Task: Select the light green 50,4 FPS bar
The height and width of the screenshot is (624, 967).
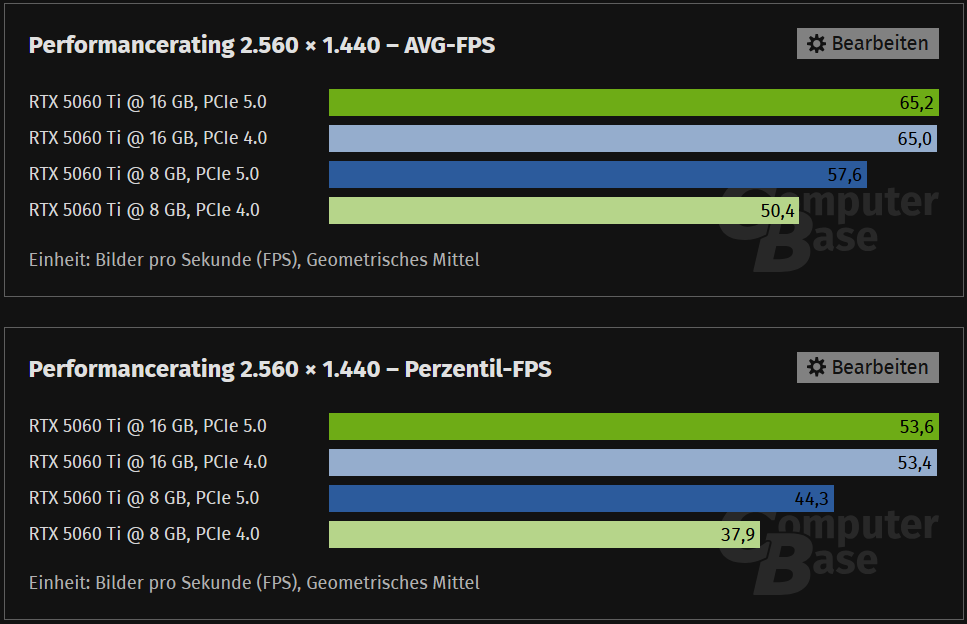Action: click(x=564, y=210)
